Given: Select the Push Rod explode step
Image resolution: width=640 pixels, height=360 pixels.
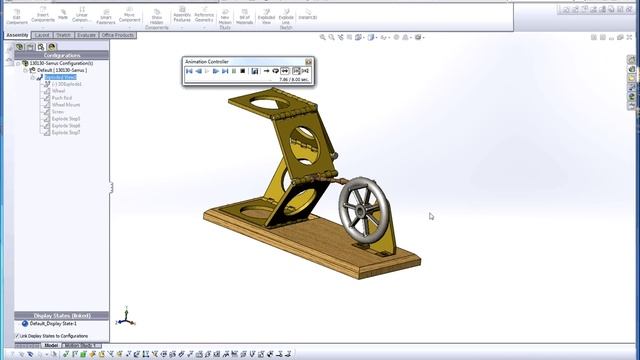Looking at the screenshot, I should [62, 98].
